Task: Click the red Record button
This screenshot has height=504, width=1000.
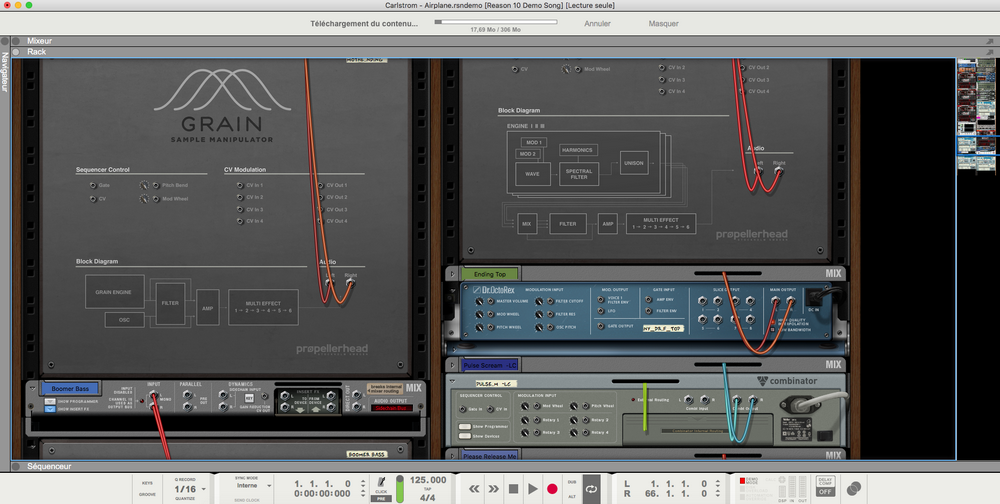Action: pyautogui.click(x=552, y=489)
